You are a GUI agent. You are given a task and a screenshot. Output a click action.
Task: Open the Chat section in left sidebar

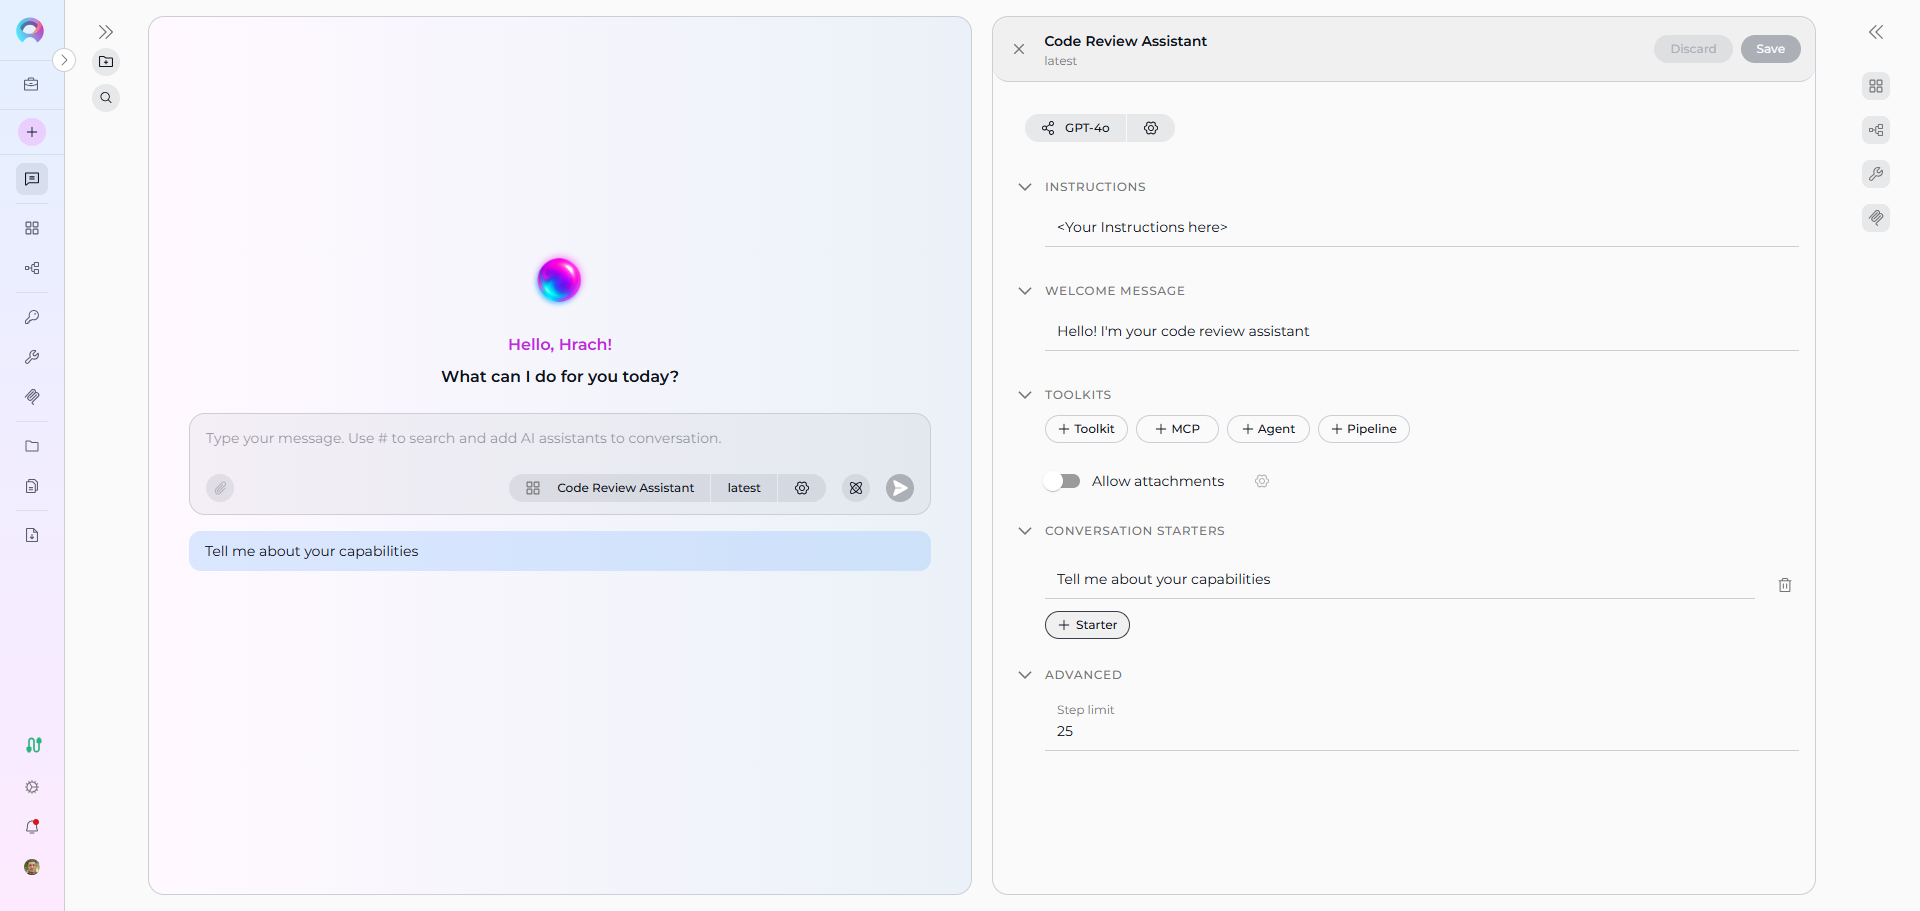pyautogui.click(x=32, y=179)
